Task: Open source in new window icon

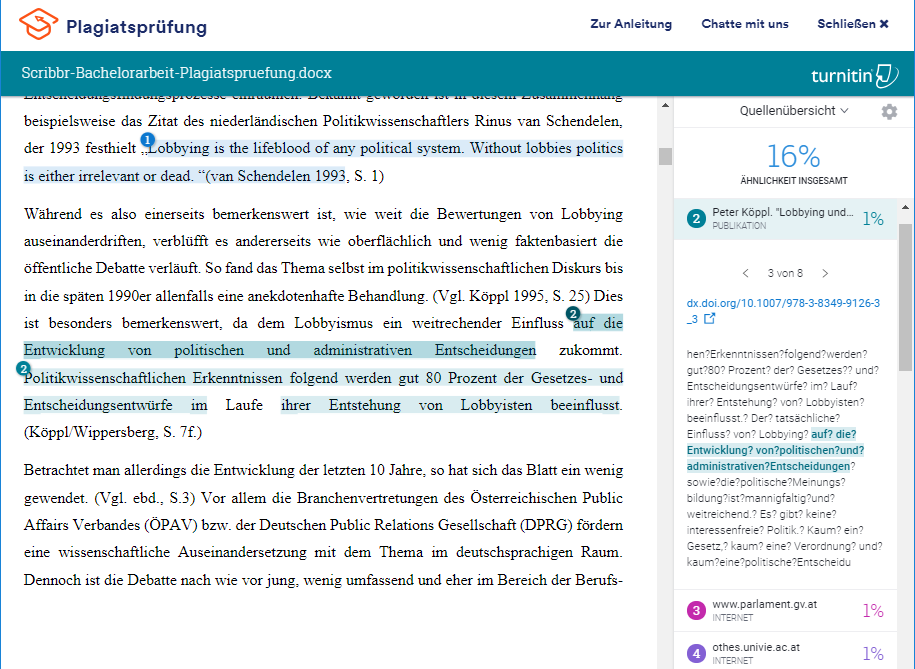Action: (x=710, y=319)
